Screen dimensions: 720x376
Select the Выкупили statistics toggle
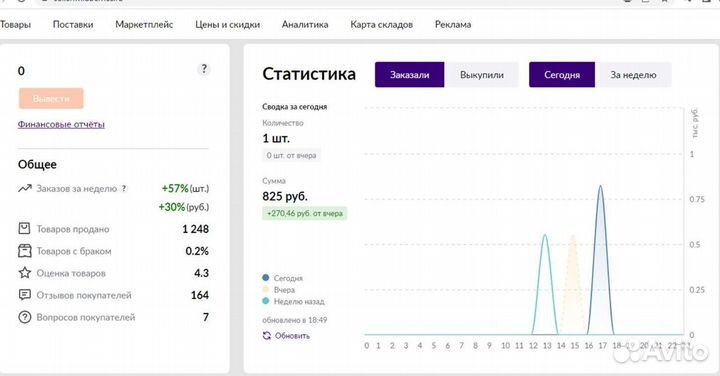[482, 75]
